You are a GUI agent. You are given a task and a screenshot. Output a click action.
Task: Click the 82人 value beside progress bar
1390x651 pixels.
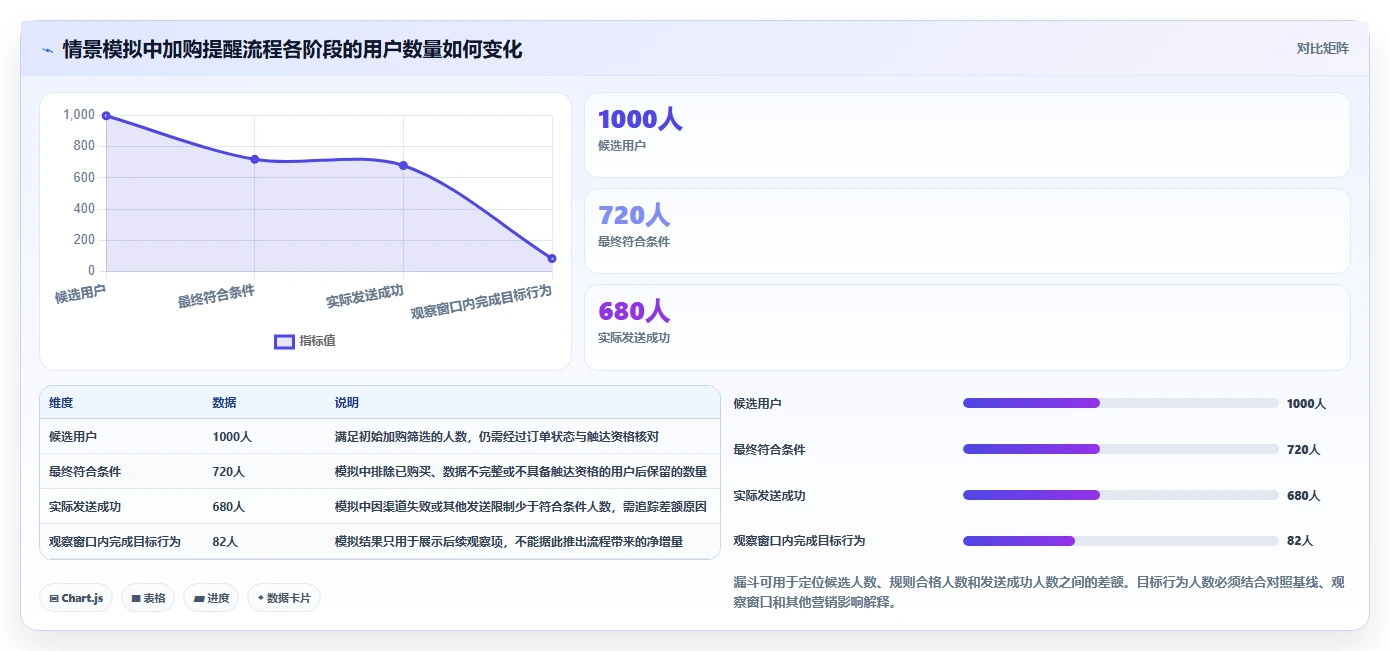(x=1300, y=541)
